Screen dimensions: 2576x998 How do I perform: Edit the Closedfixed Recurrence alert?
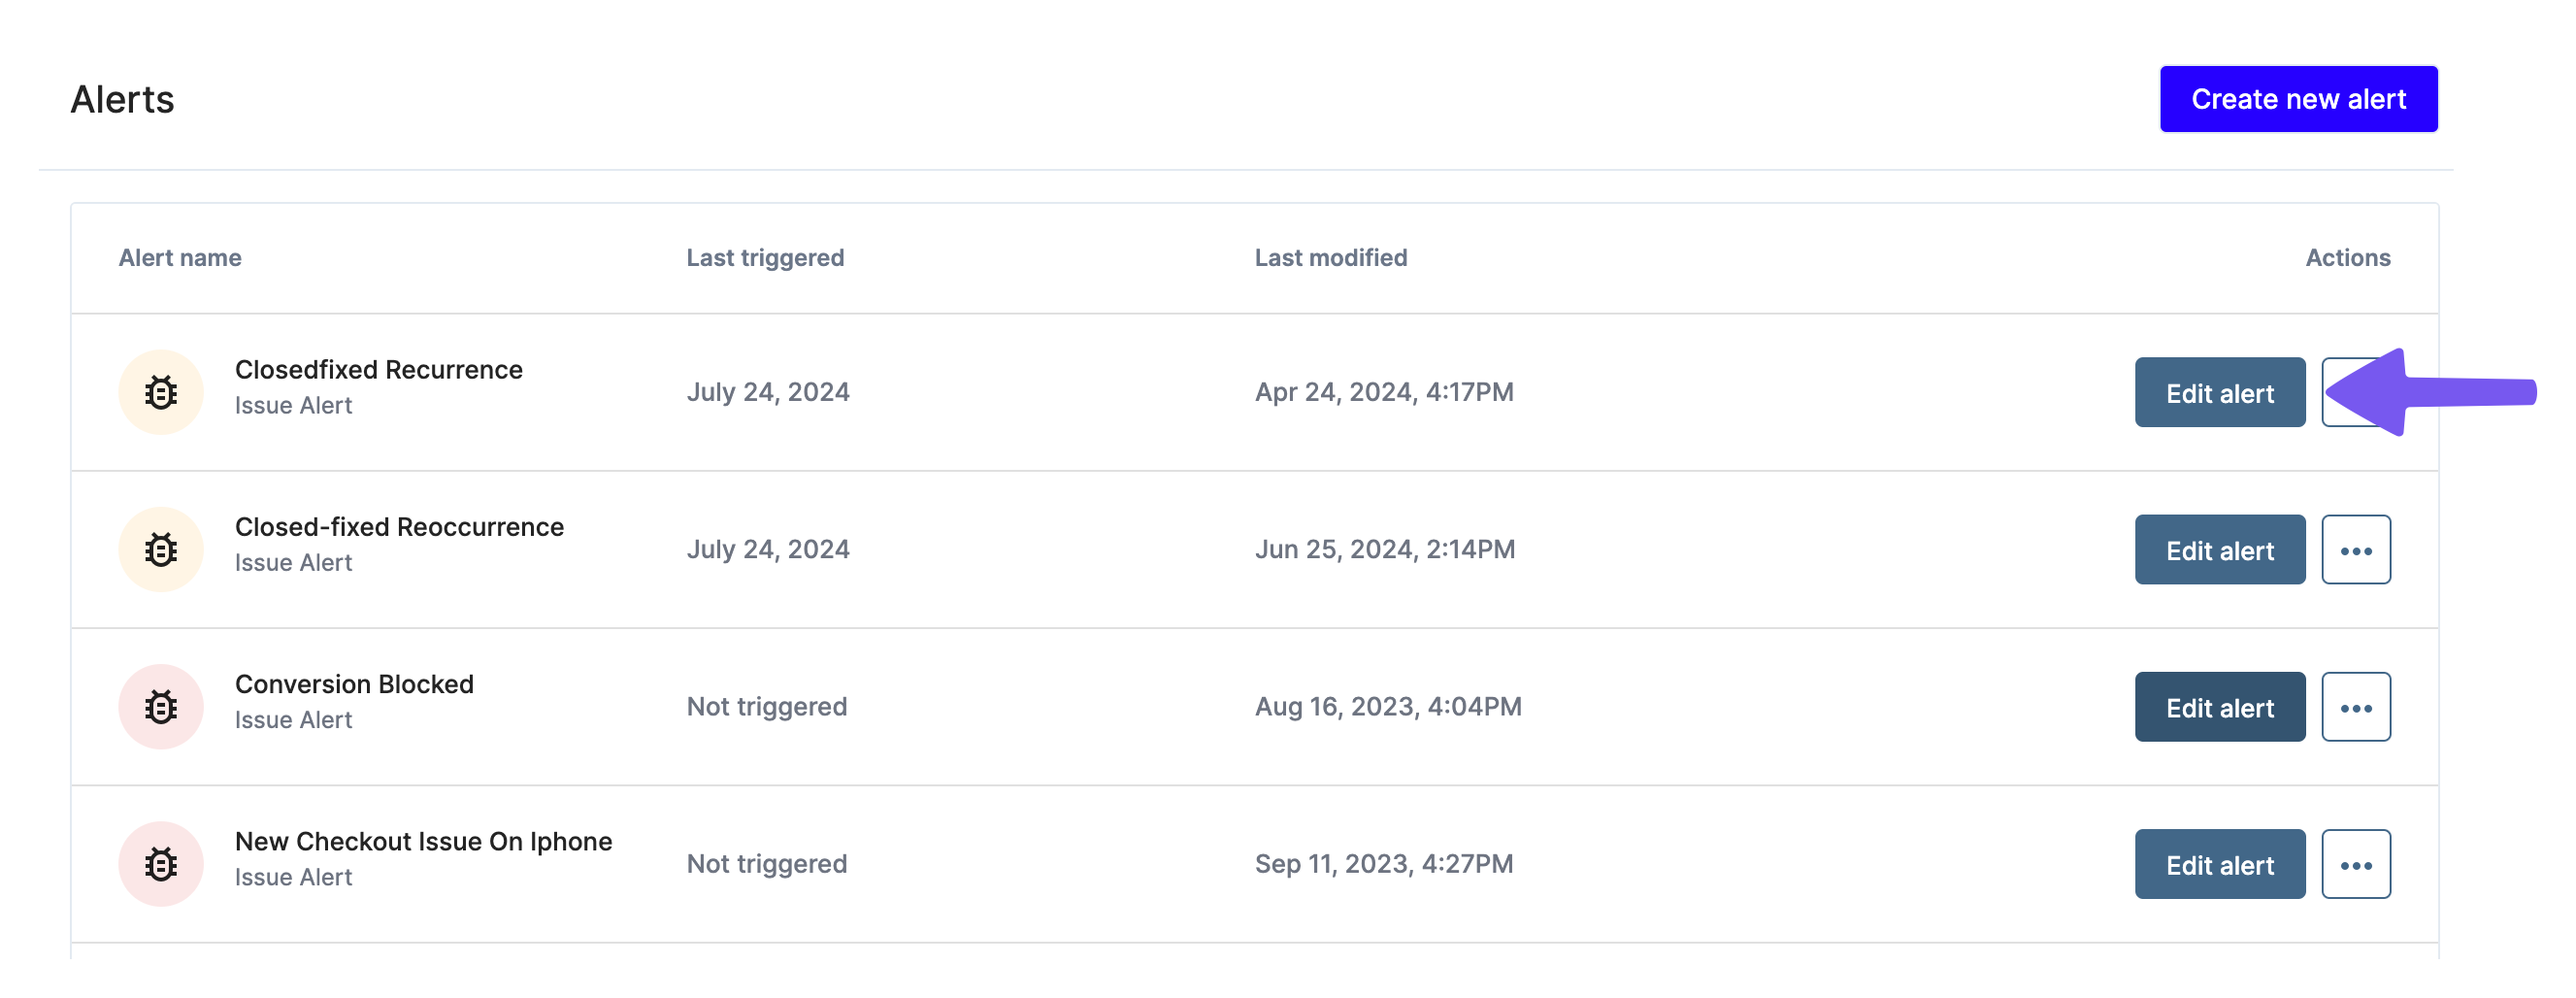pyautogui.click(x=2220, y=392)
